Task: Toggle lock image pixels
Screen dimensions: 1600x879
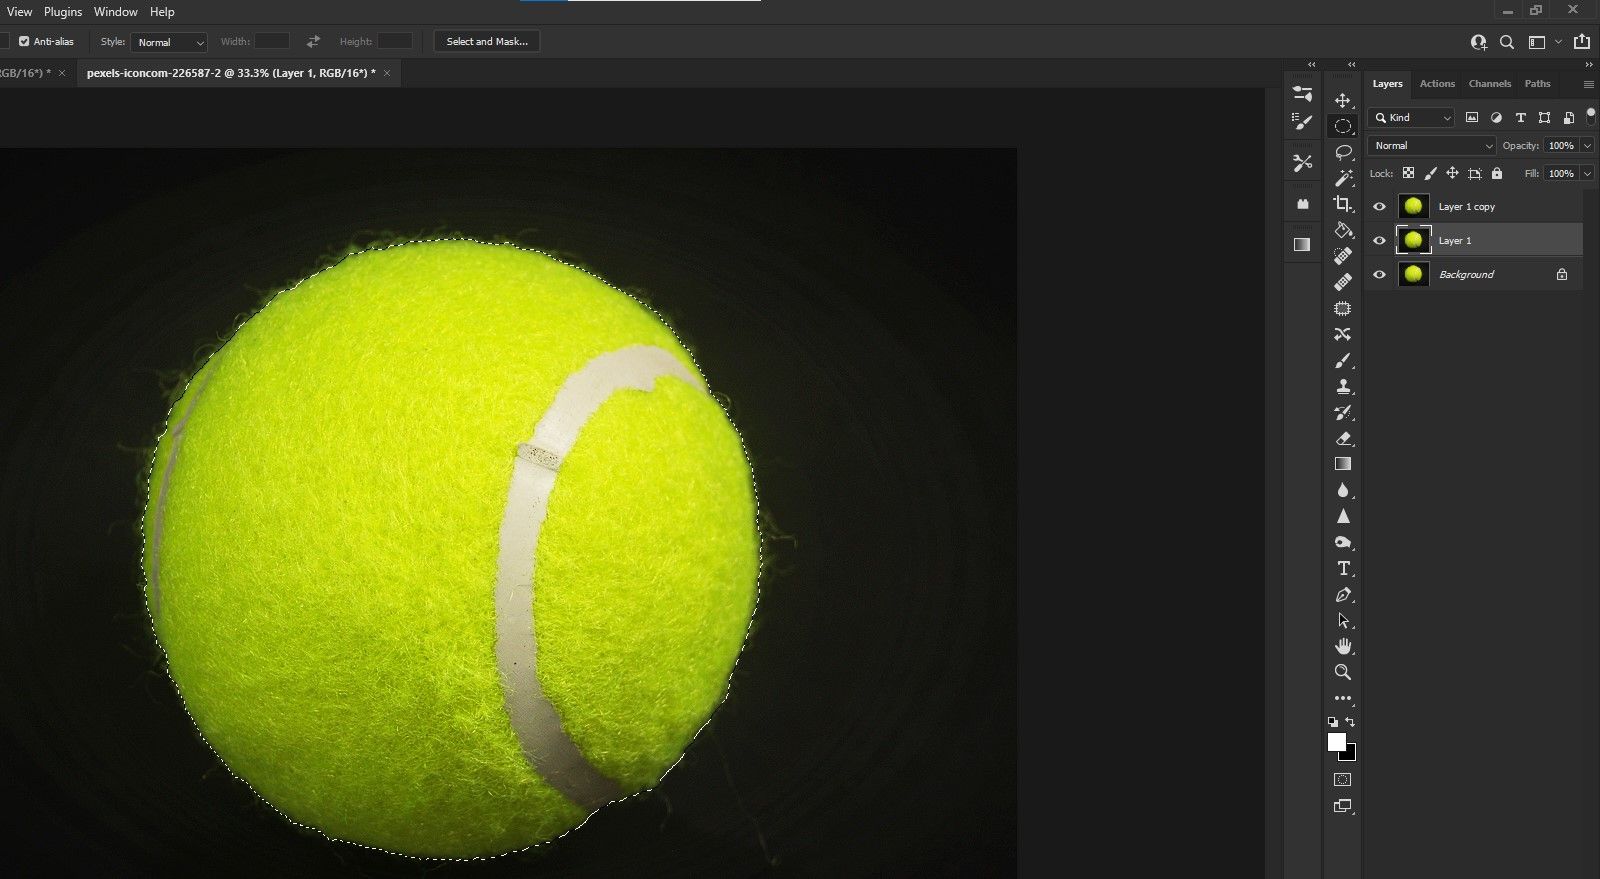Action: [1430, 173]
